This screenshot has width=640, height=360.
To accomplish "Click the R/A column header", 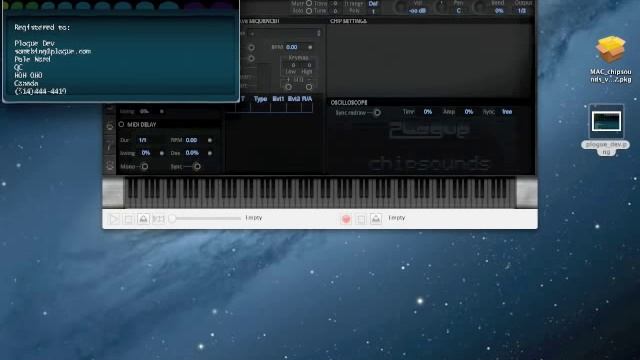I will tap(307, 99).
